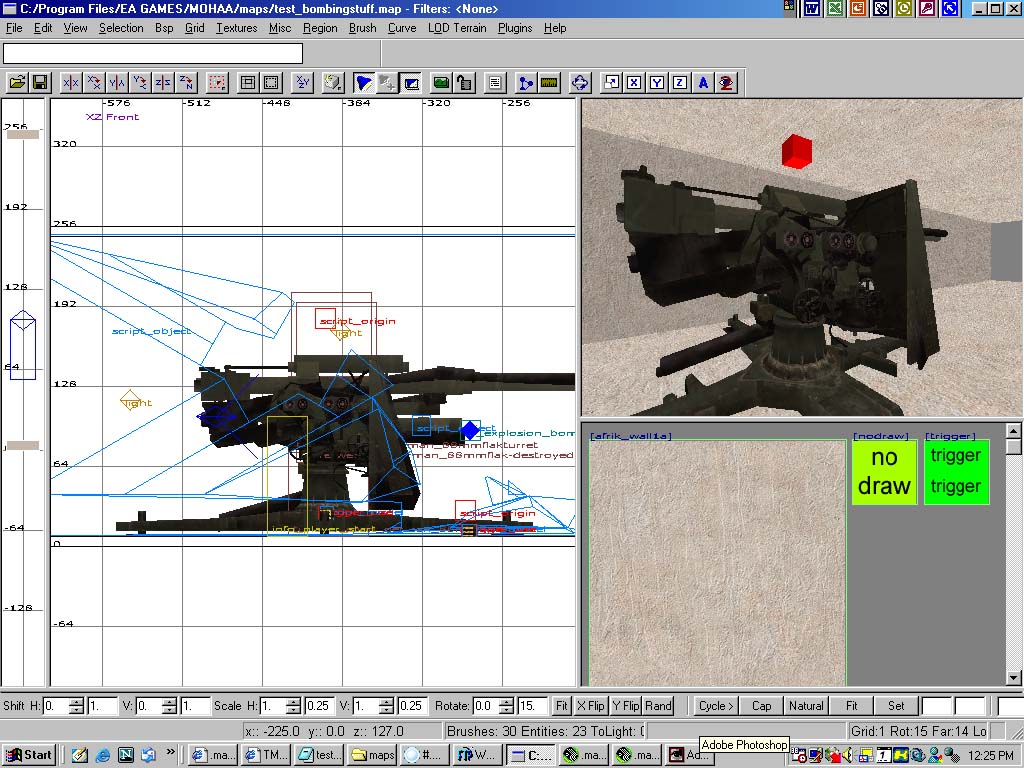Image resolution: width=1024 pixels, height=768 pixels.
Task: Increase the Shift H spinner value
Action: pos(77,701)
